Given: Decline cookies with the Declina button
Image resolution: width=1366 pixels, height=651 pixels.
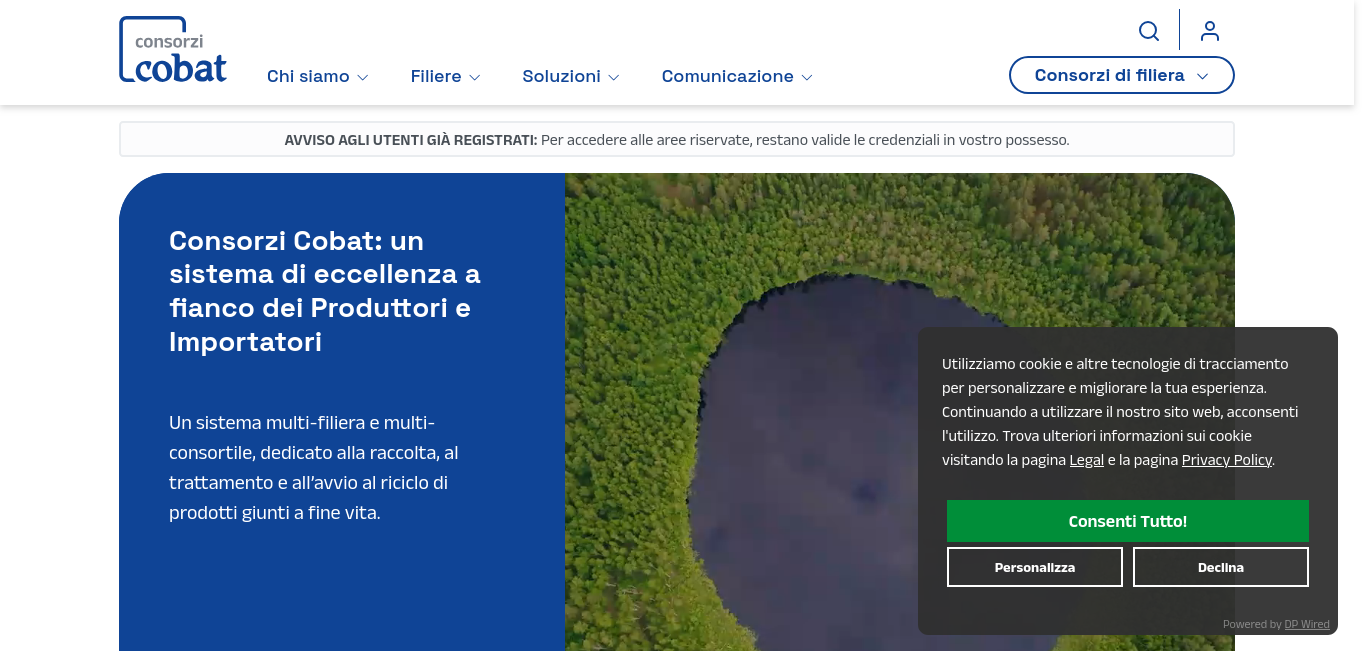Looking at the screenshot, I should click(1221, 567).
